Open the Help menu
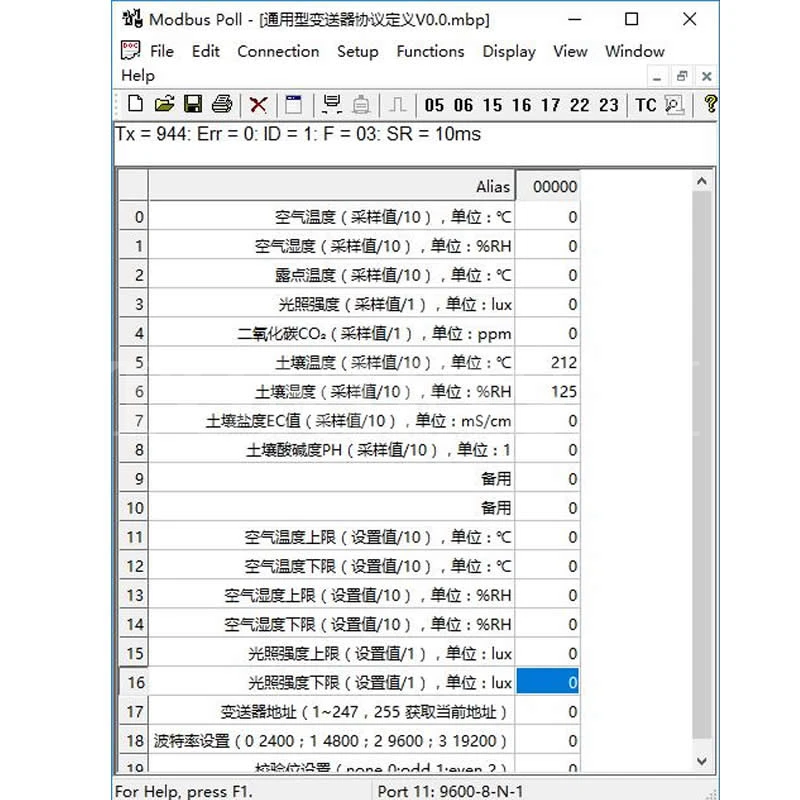 138,76
